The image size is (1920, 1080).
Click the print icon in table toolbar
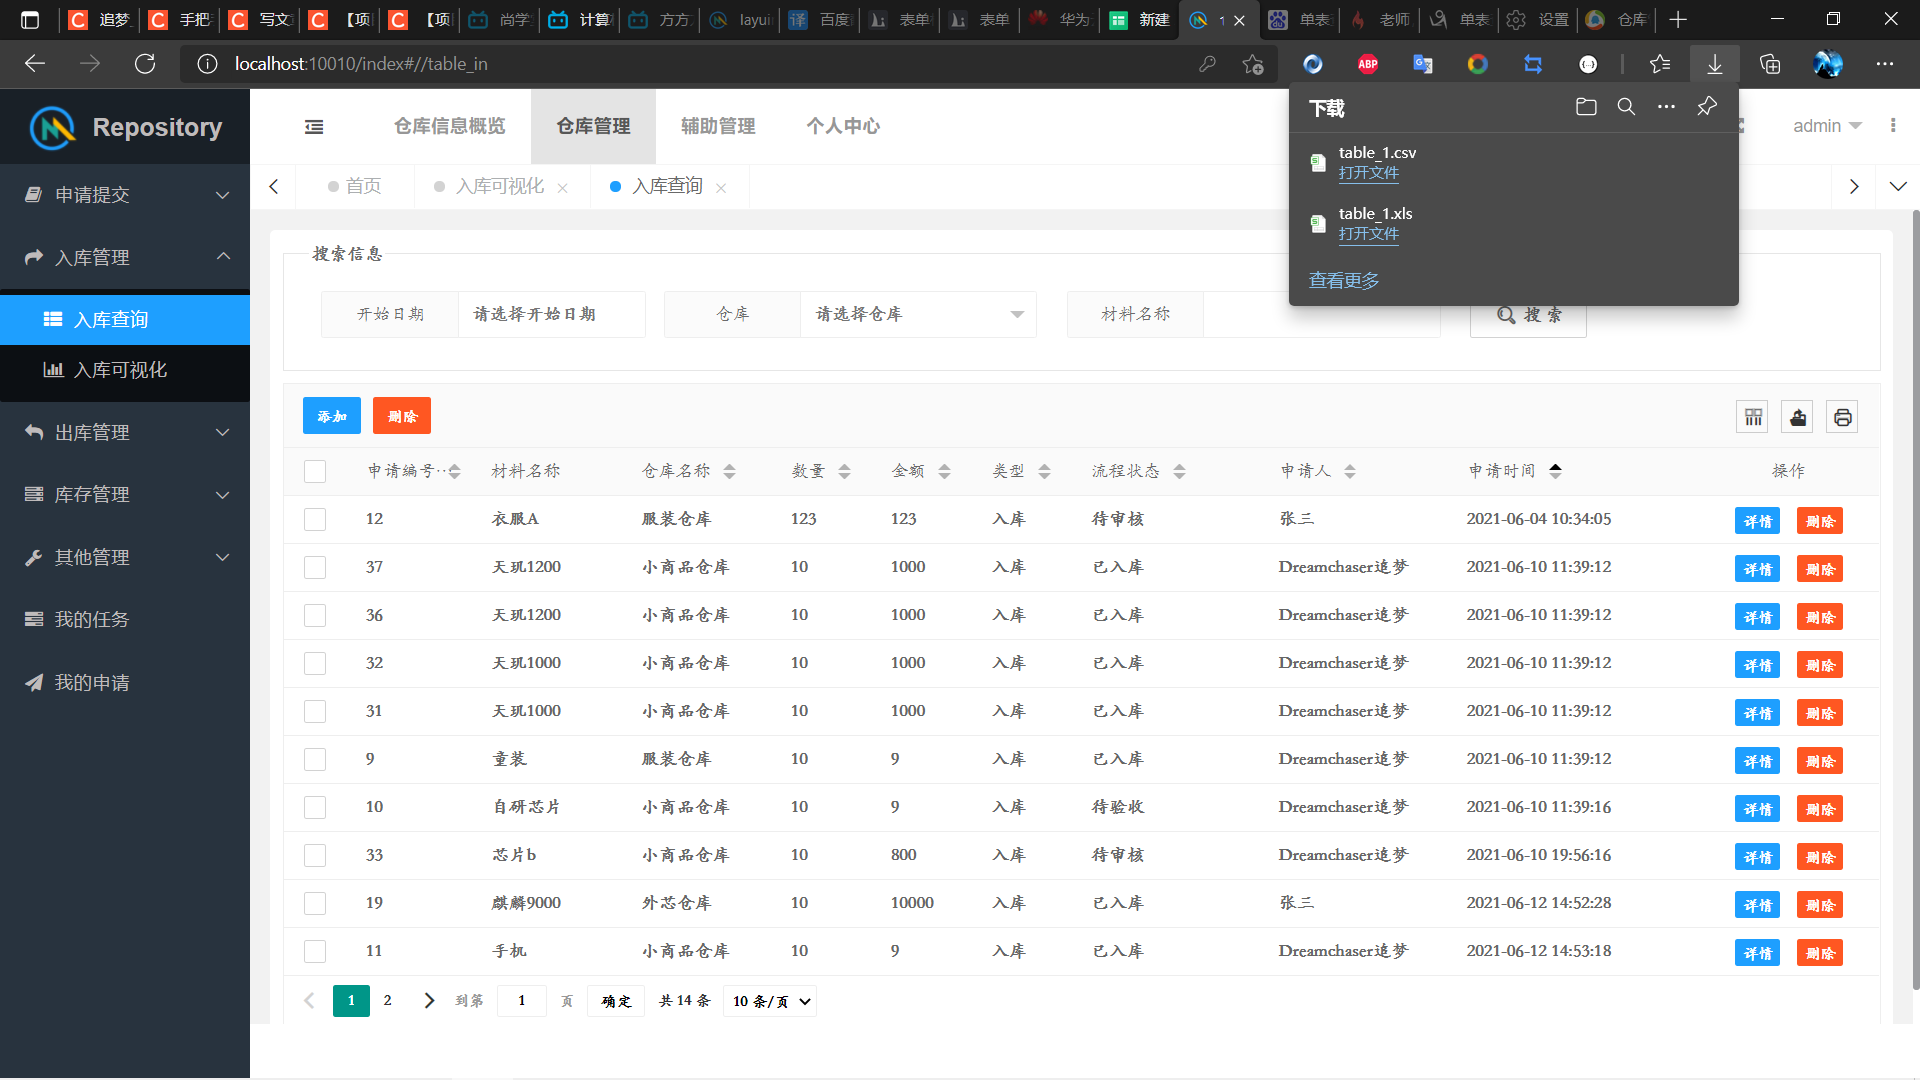pyautogui.click(x=1842, y=417)
